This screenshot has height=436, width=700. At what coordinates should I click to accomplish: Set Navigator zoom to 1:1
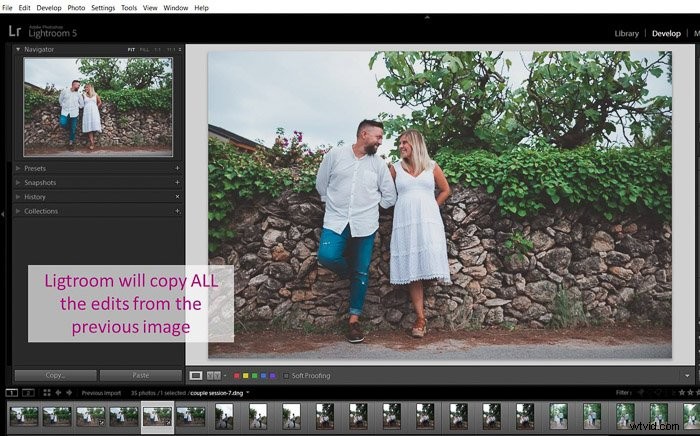[157, 50]
